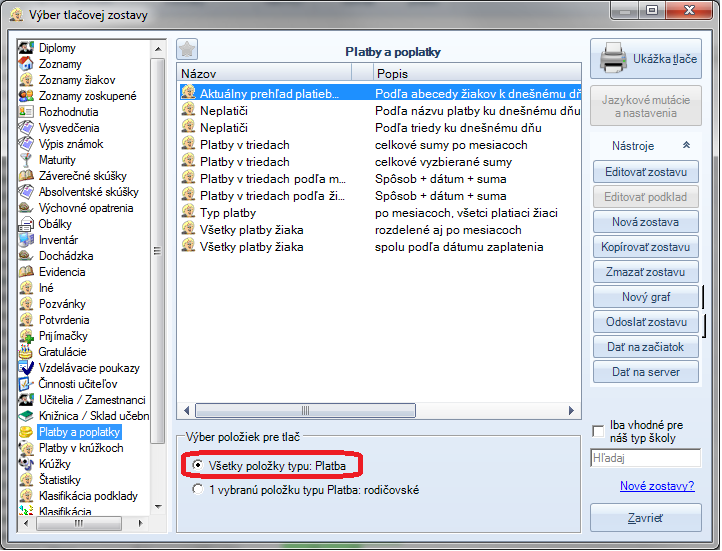Click Editovať zostavu button
This screenshot has width=722, height=551.
[646, 172]
